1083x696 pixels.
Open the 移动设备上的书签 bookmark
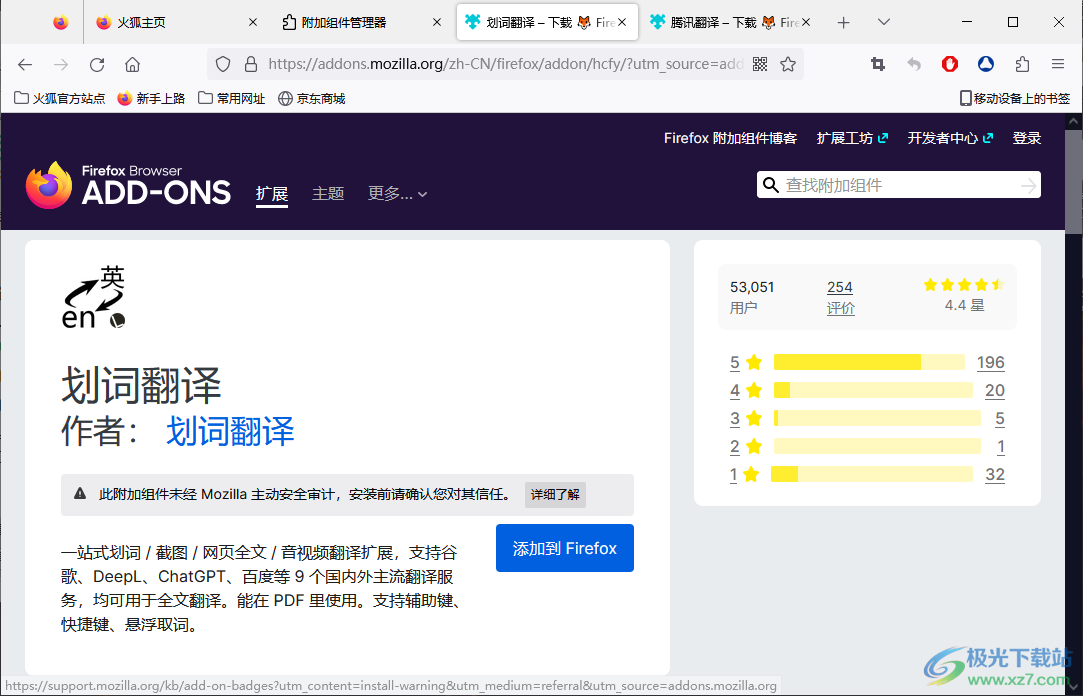click(1015, 99)
